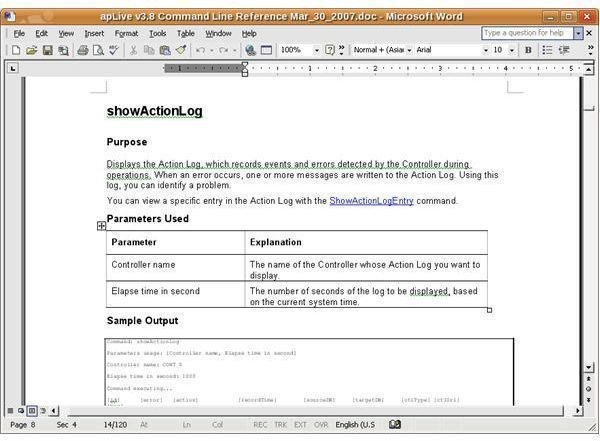This screenshot has width=600, height=441.
Task: Open the Table menu
Action: coord(186,34)
